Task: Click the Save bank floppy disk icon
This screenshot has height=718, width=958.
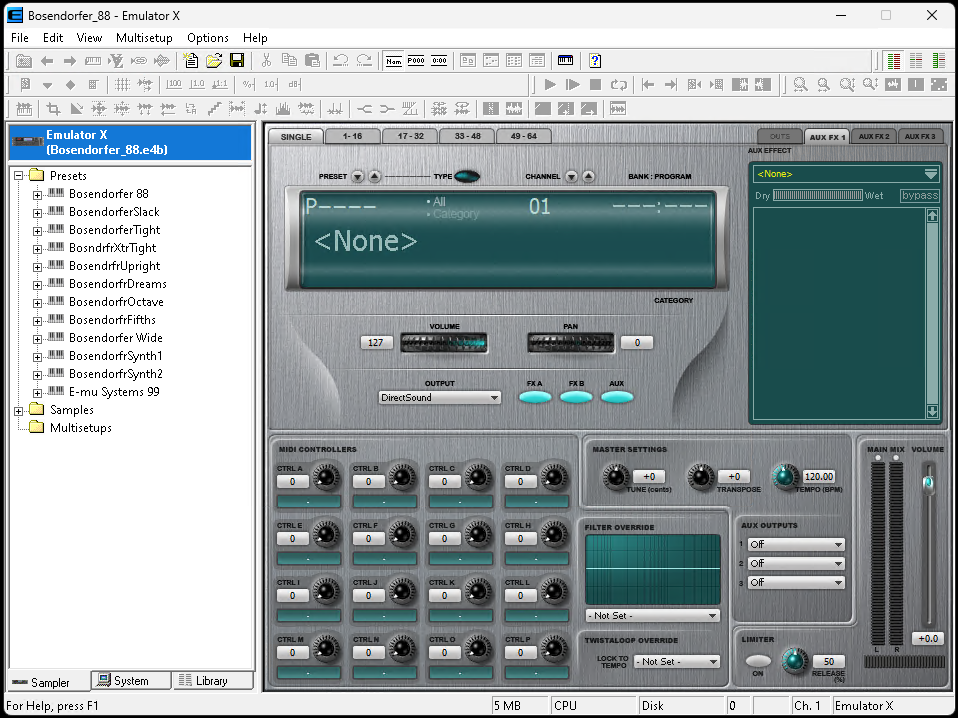Action: pyautogui.click(x=237, y=61)
